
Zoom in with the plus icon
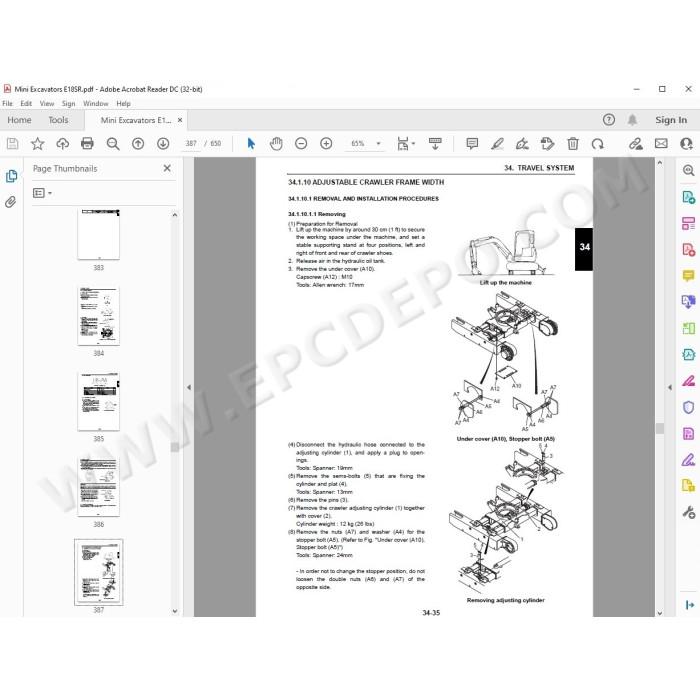tap(326, 143)
